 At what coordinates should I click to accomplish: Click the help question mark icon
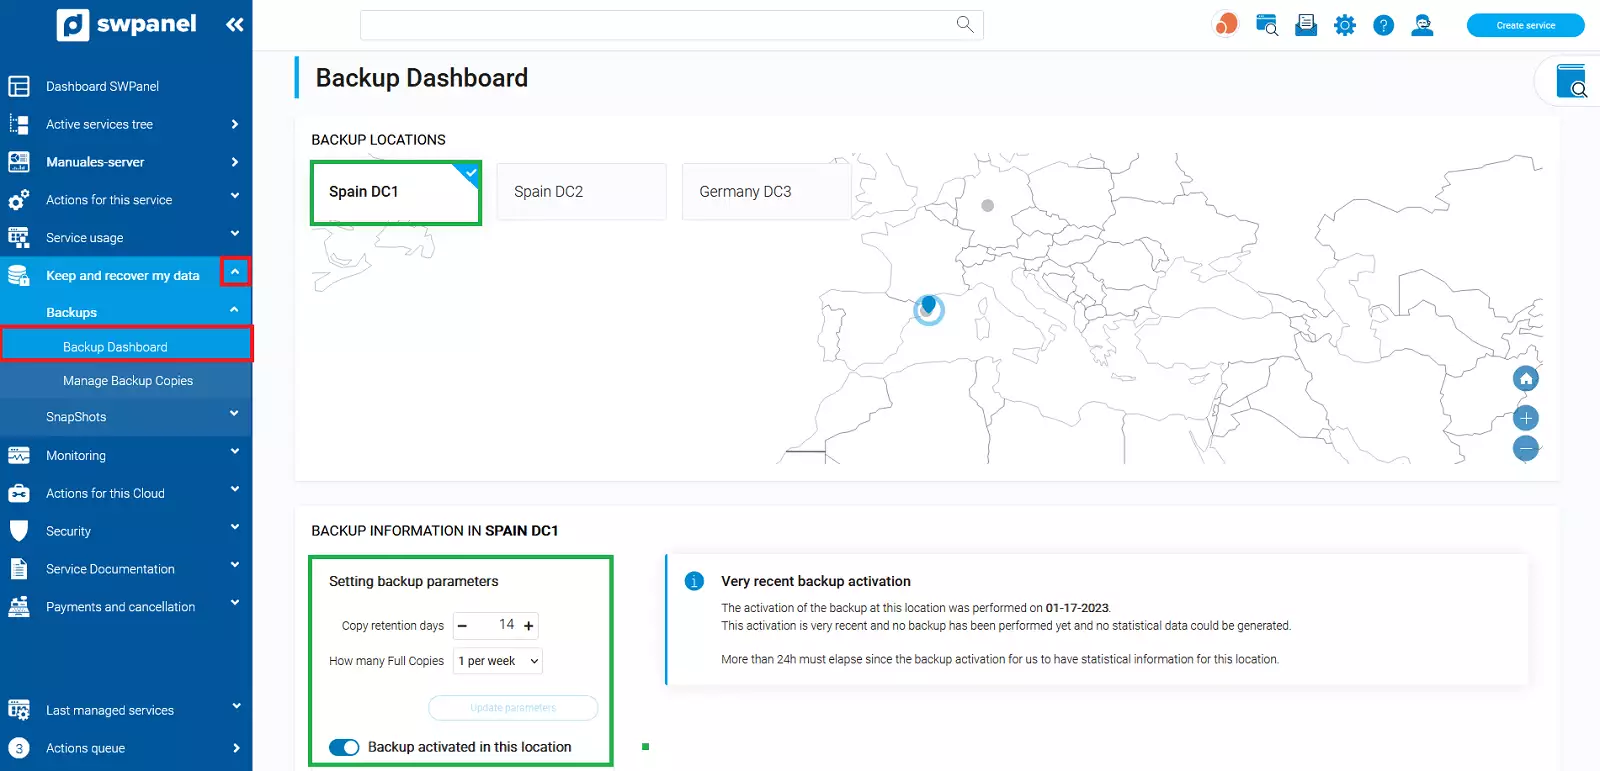[1383, 25]
